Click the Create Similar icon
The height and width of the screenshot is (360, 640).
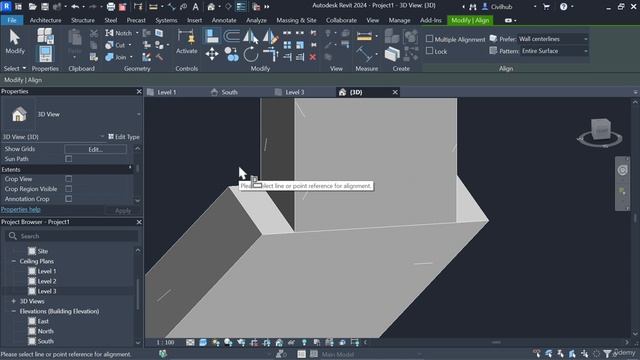pyautogui.click(x=392, y=54)
